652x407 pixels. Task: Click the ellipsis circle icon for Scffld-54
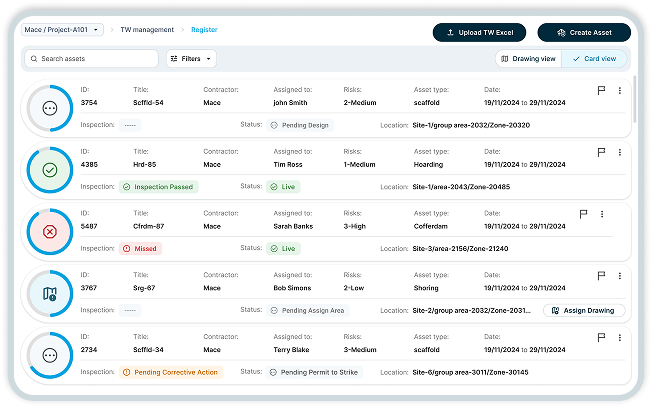[50, 107]
